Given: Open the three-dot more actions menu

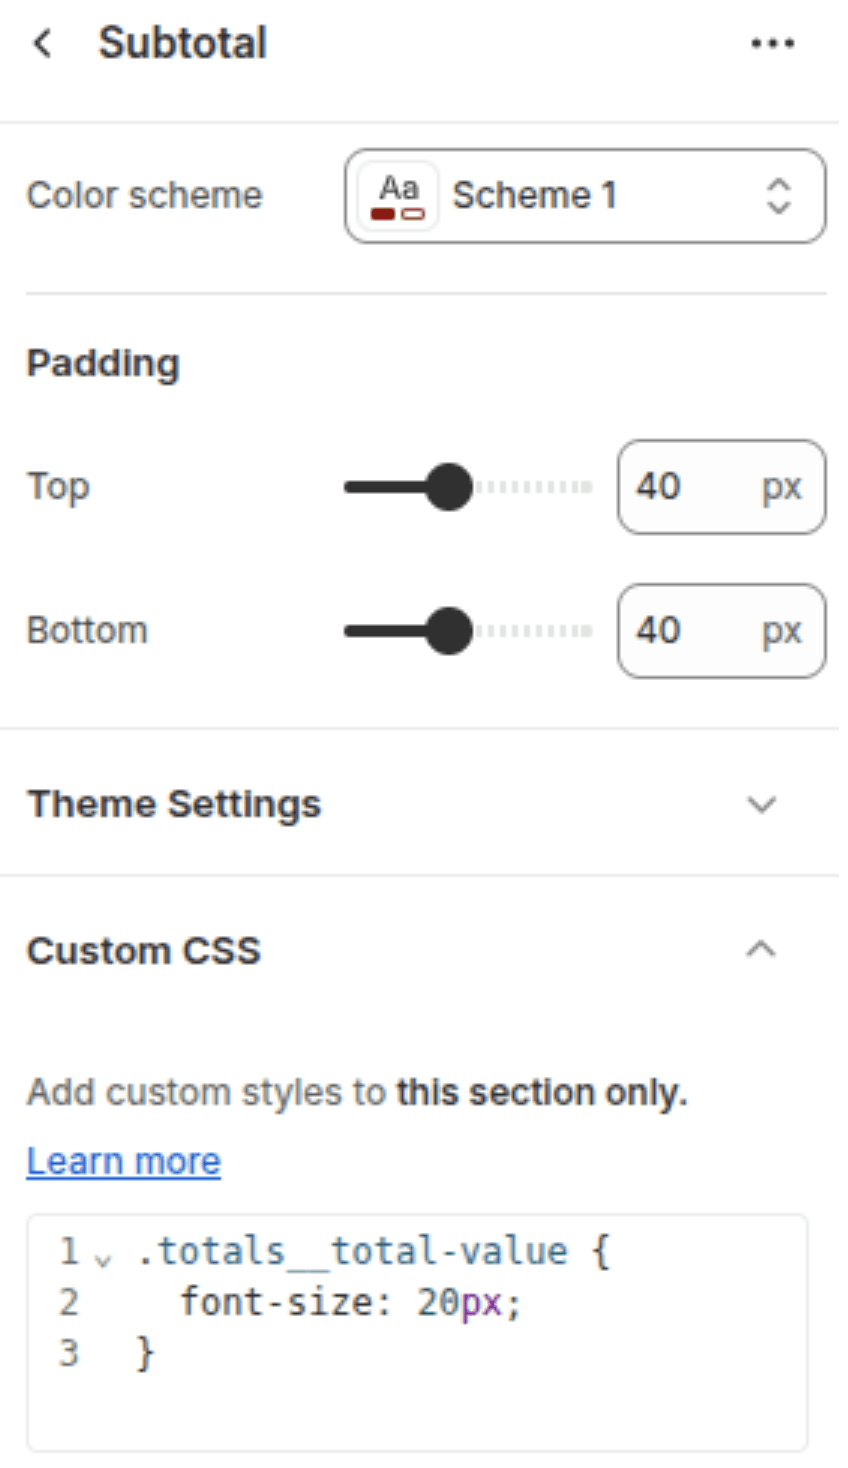Looking at the screenshot, I should (773, 43).
